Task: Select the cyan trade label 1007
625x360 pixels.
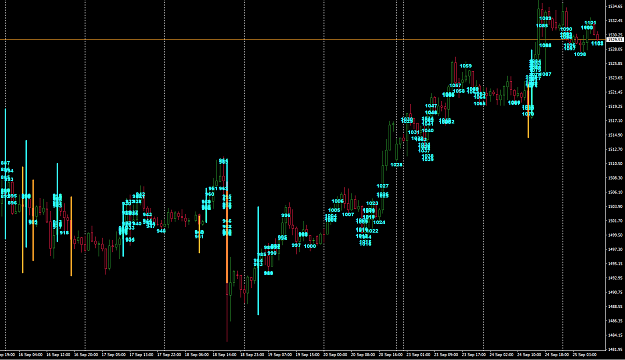Action: (x=348, y=214)
